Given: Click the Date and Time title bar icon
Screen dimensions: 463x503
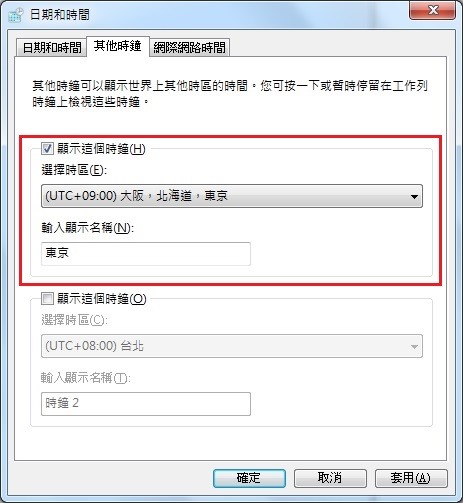Looking at the screenshot, I should (16, 15).
